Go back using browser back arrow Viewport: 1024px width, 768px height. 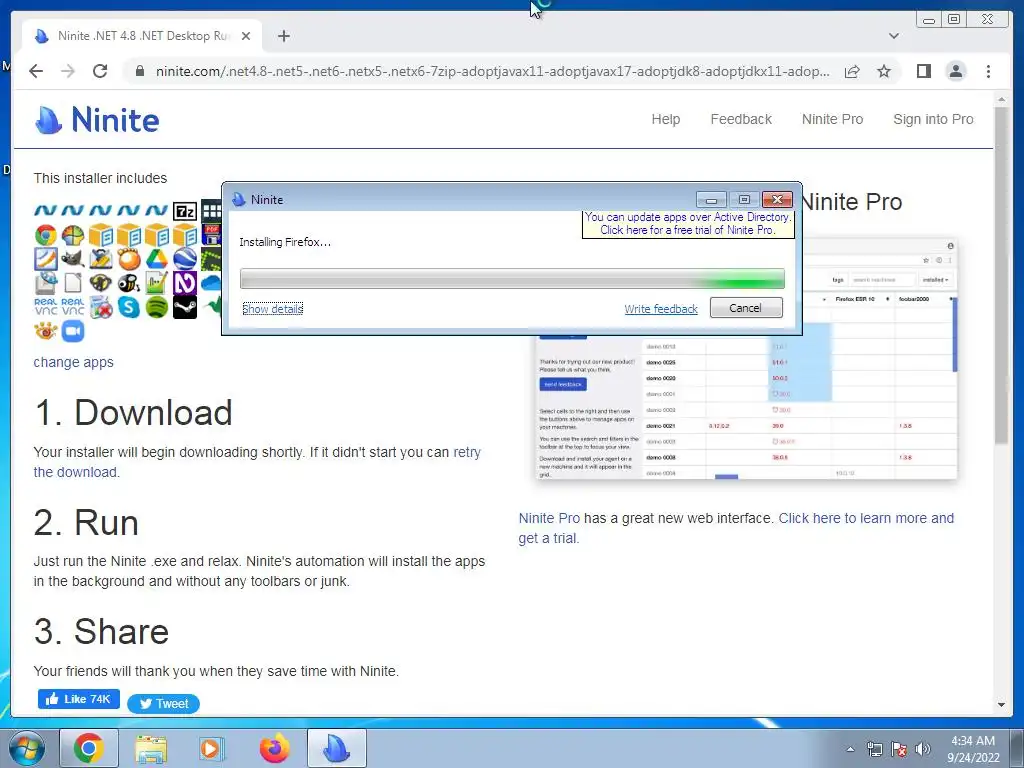click(x=36, y=71)
